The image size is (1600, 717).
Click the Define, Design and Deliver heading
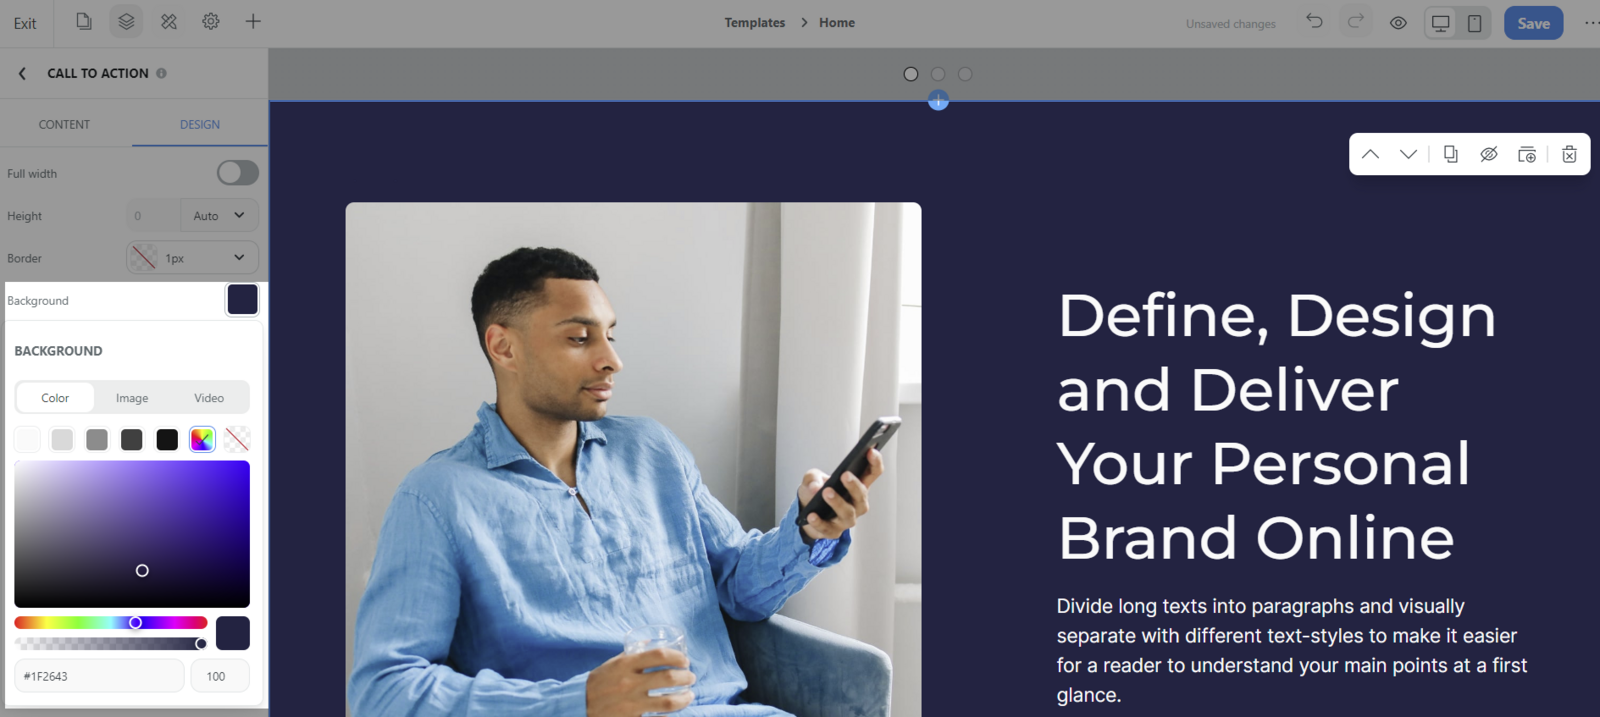pyautogui.click(x=1276, y=427)
